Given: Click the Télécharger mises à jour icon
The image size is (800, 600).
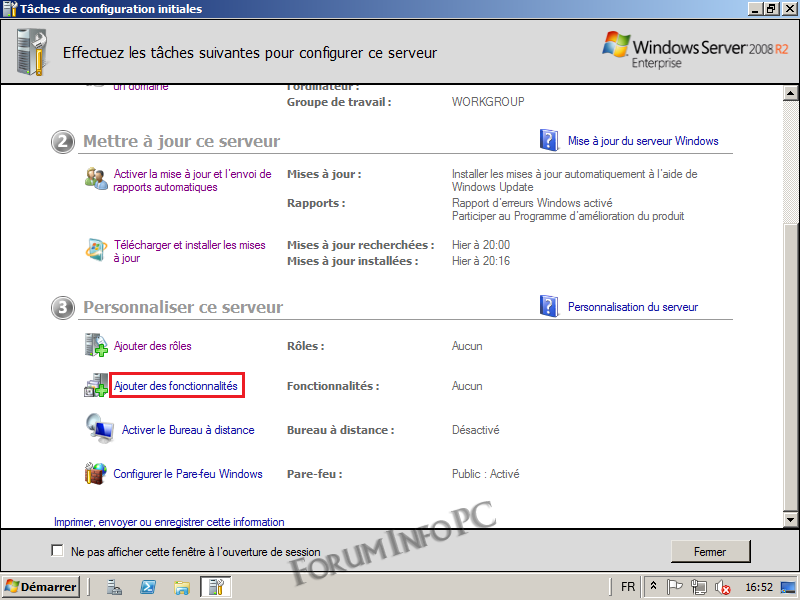Looking at the screenshot, I should coord(96,250).
